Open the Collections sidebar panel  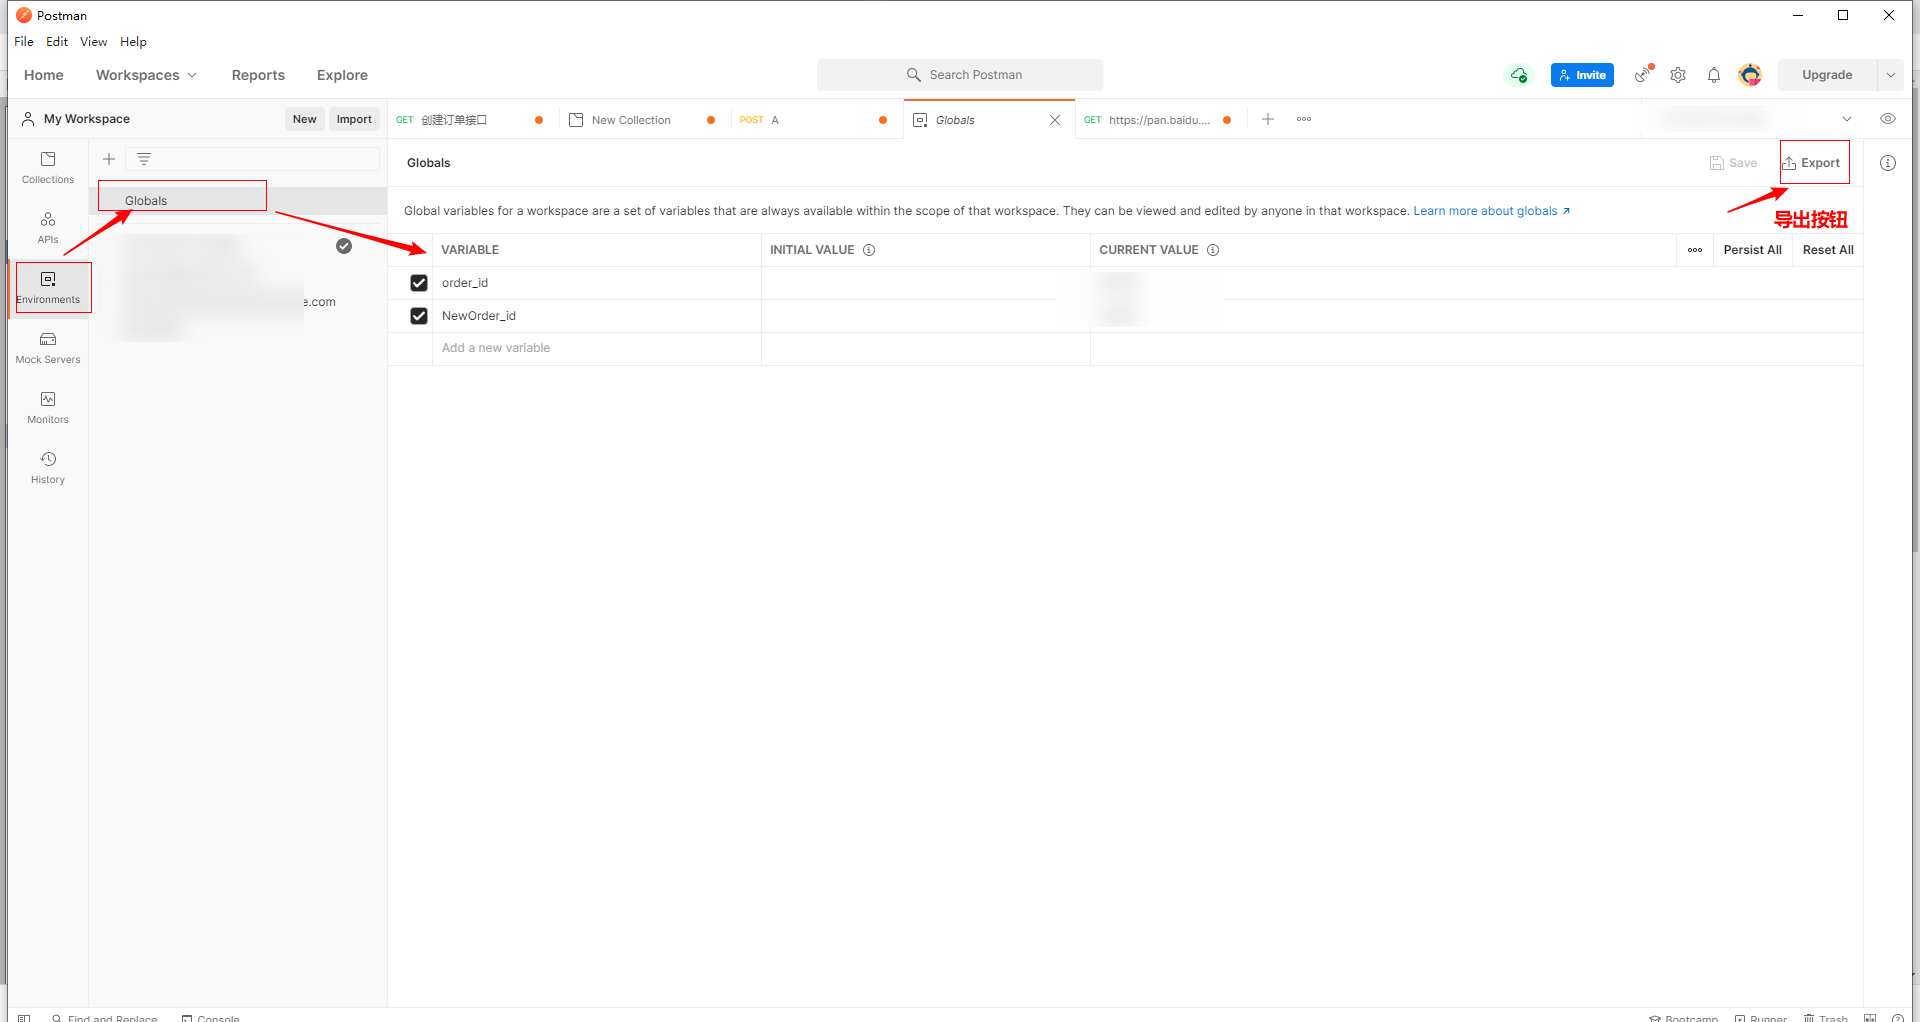48,168
